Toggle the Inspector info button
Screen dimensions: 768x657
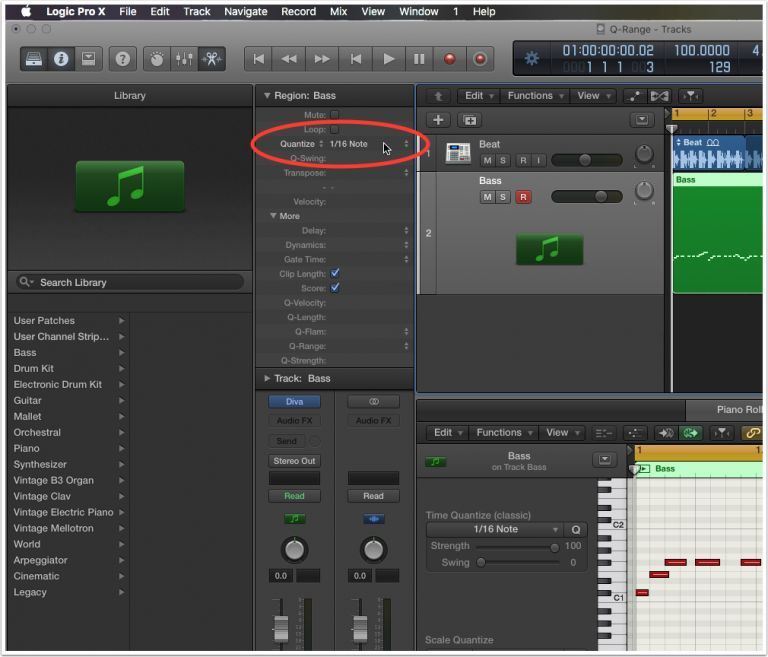pyautogui.click(x=61, y=59)
